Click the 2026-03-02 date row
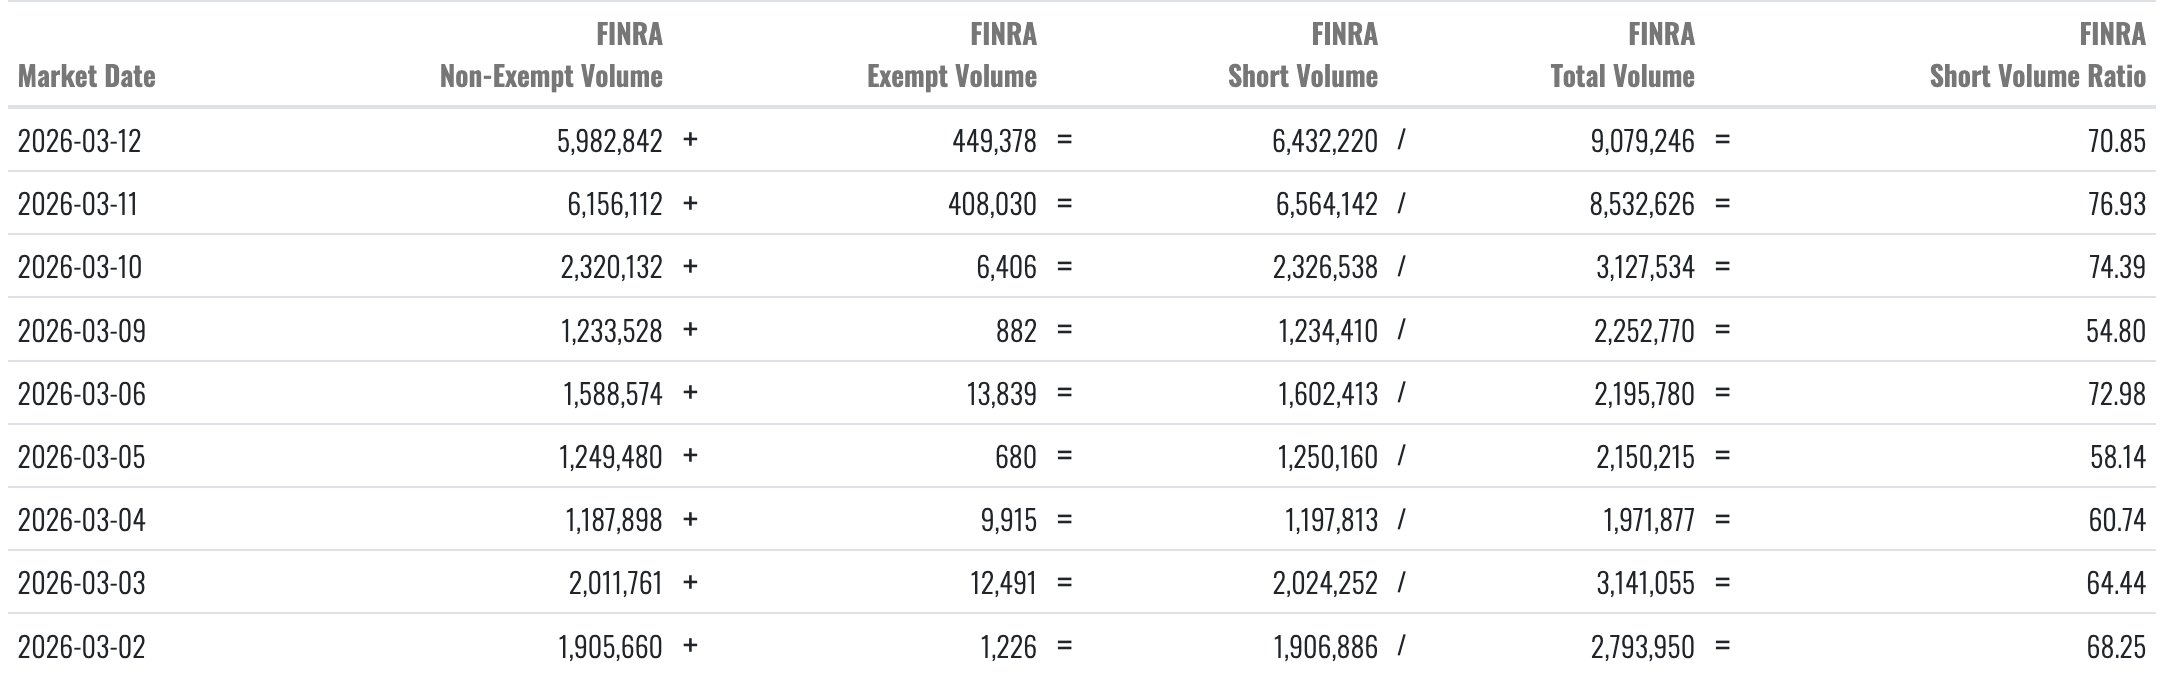The height and width of the screenshot is (674, 2182). point(82,647)
